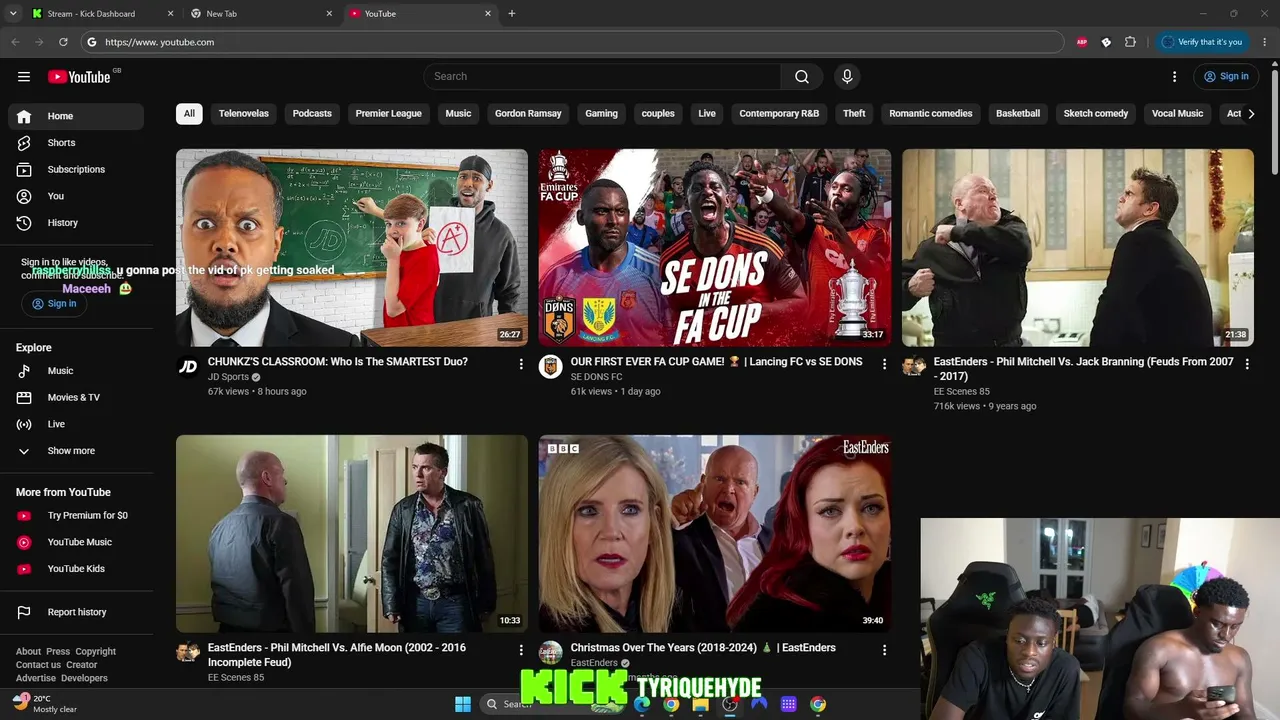Image resolution: width=1280 pixels, height=720 pixels.
Task: Play the CHUNKZ'S CLASSROOM video thumbnail
Action: tap(352, 248)
